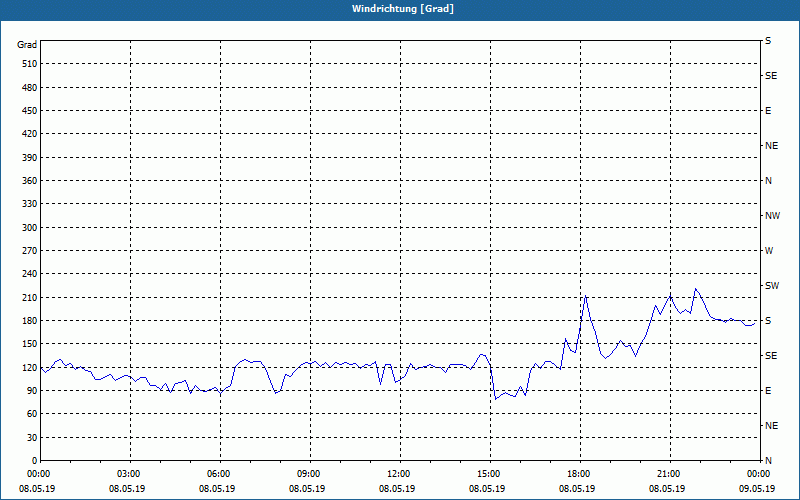Click the E compass label level with 450
The width and height of the screenshot is (800, 500).
click(768, 111)
